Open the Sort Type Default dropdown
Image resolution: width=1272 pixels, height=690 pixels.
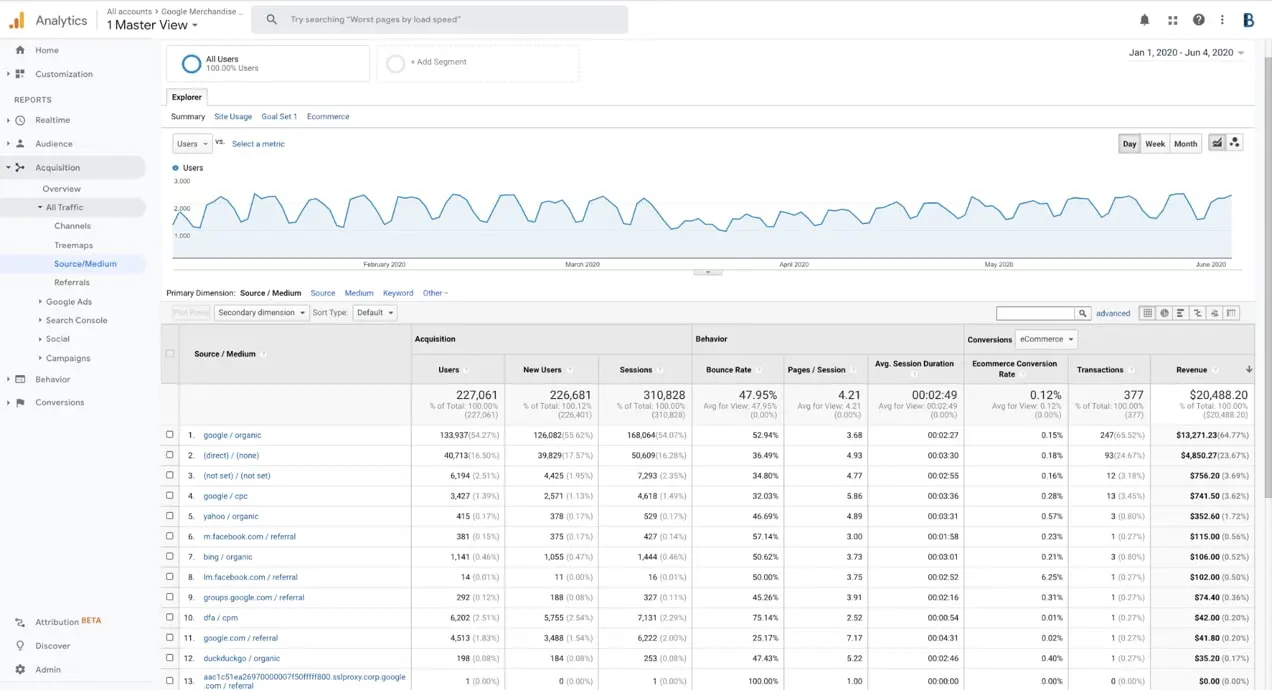pos(375,313)
